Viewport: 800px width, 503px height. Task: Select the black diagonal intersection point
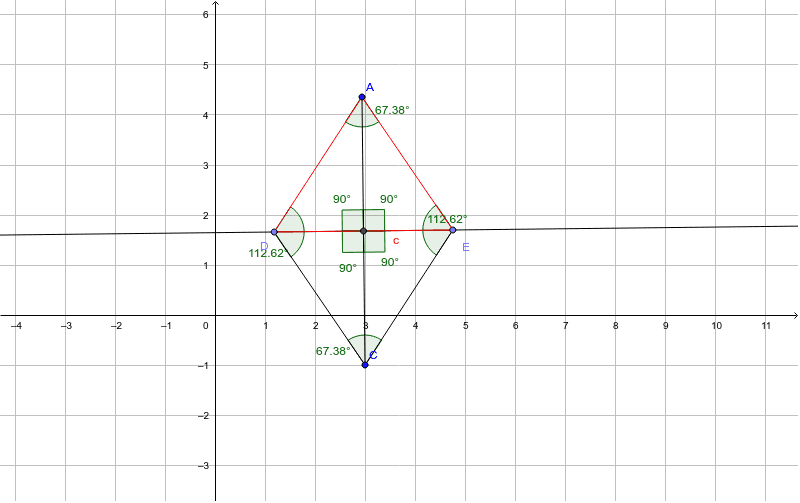click(x=364, y=231)
